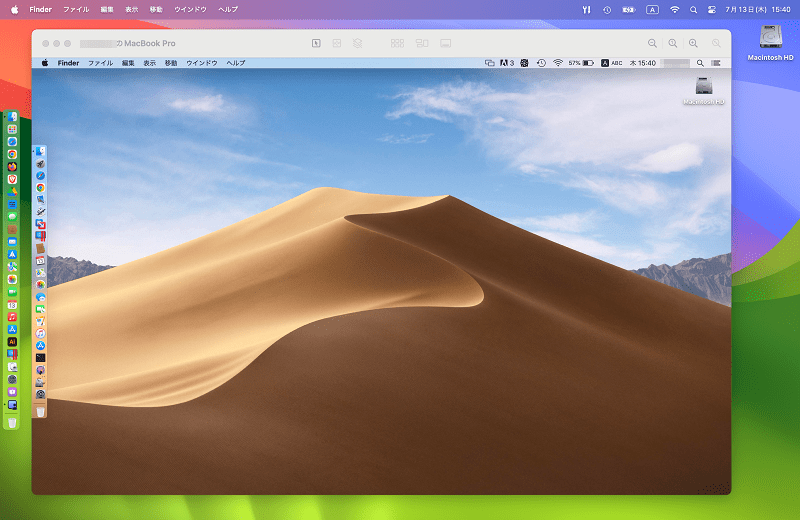Click remote clock 木 15:40
This screenshot has width=800, height=520.
643,63
